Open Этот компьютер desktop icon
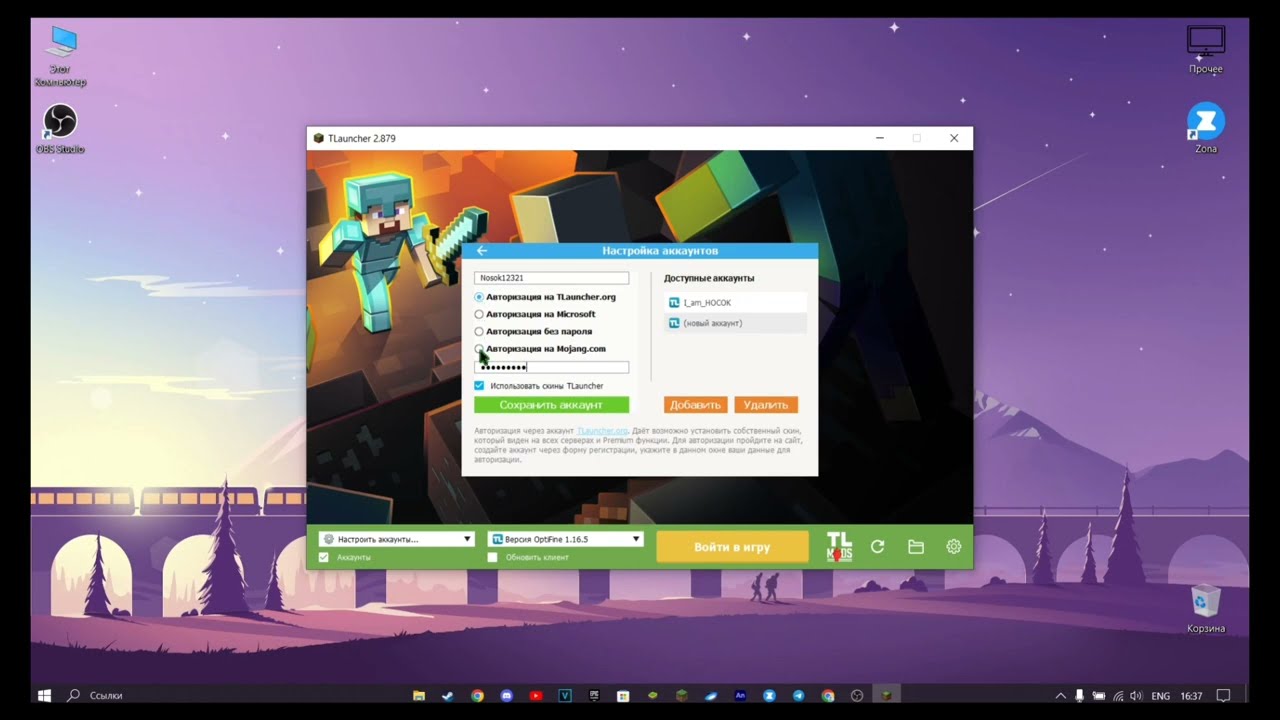This screenshot has height=720, width=1280. (x=61, y=56)
